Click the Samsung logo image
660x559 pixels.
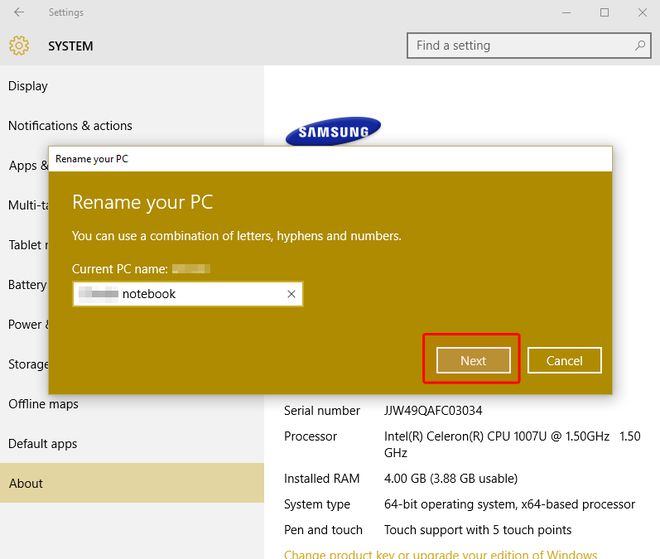(333, 131)
